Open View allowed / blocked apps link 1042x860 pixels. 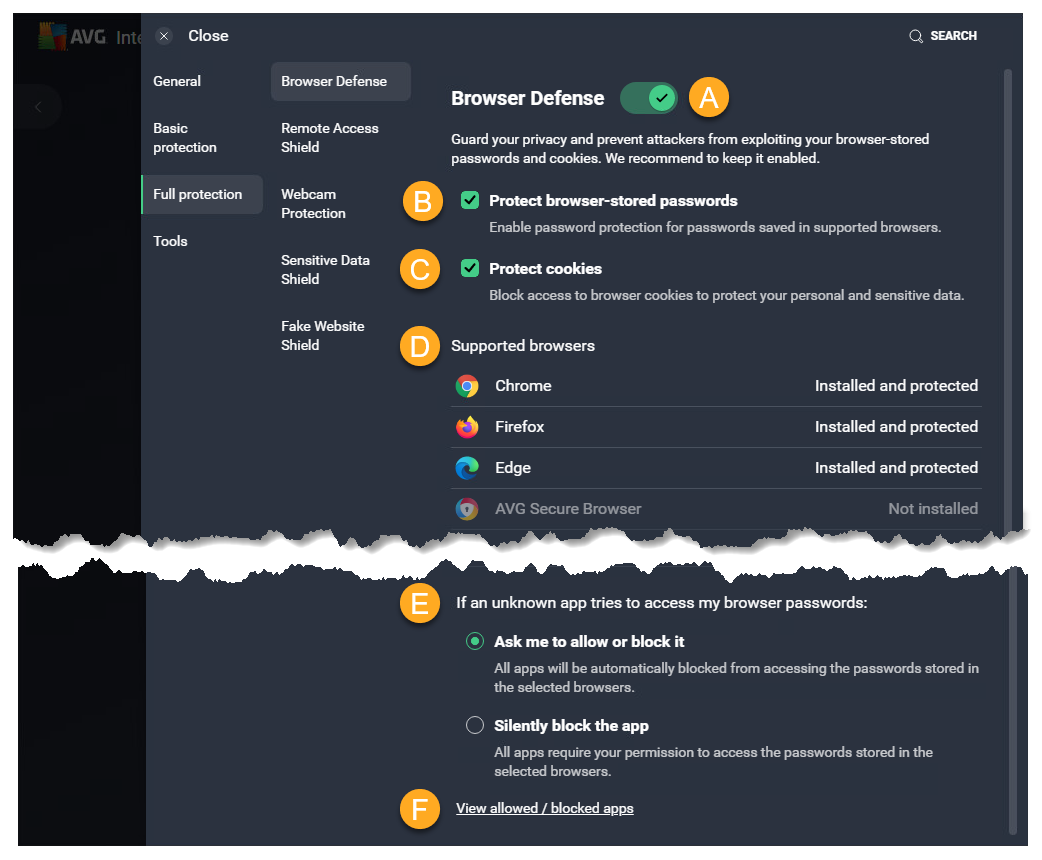(x=545, y=808)
